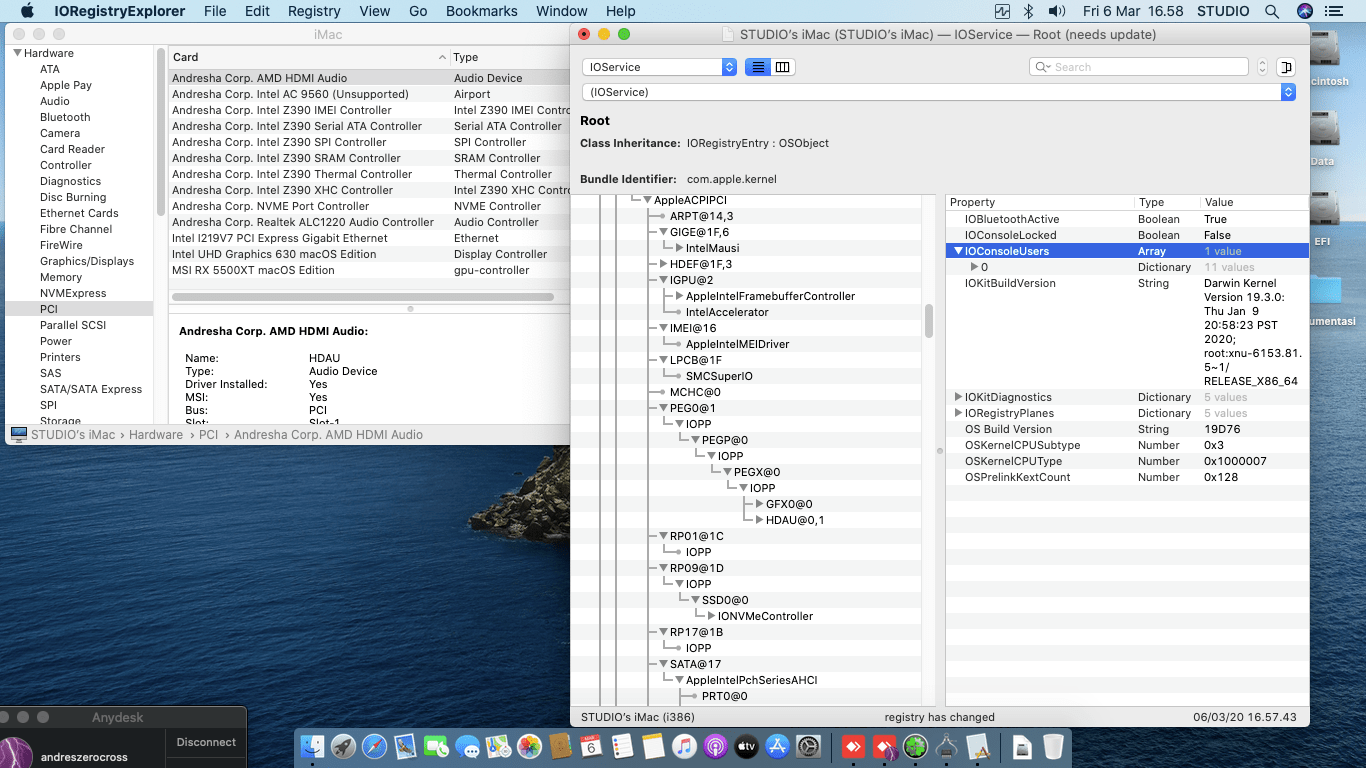The image size is (1366, 768).
Task: Click the Type column header in System Information
Action: (x=510, y=57)
